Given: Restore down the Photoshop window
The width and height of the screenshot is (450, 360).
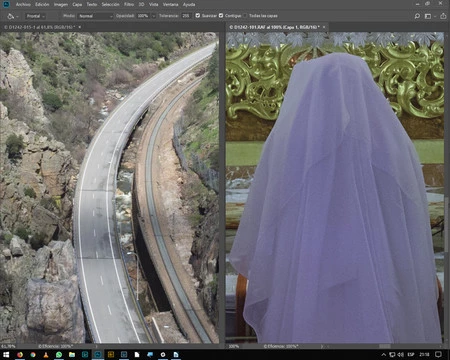Looking at the screenshot, I should (428, 4).
